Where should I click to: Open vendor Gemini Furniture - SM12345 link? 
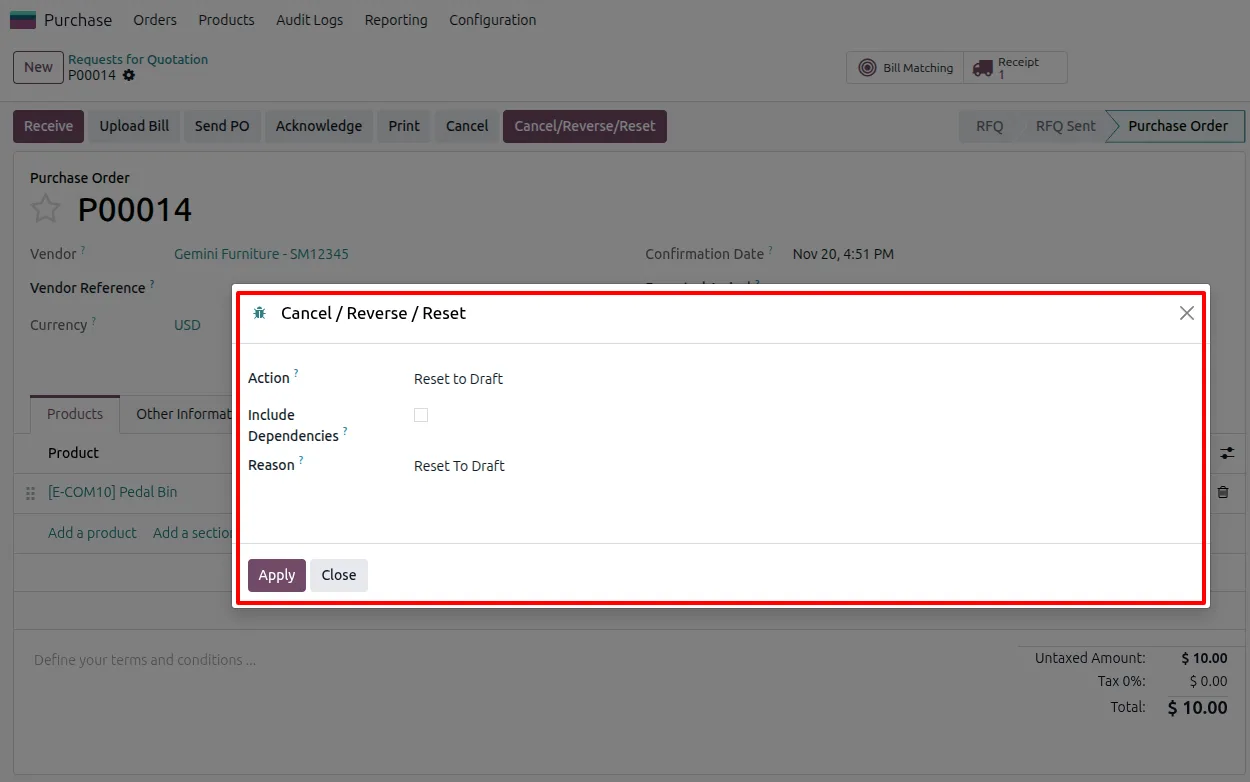tap(261, 254)
